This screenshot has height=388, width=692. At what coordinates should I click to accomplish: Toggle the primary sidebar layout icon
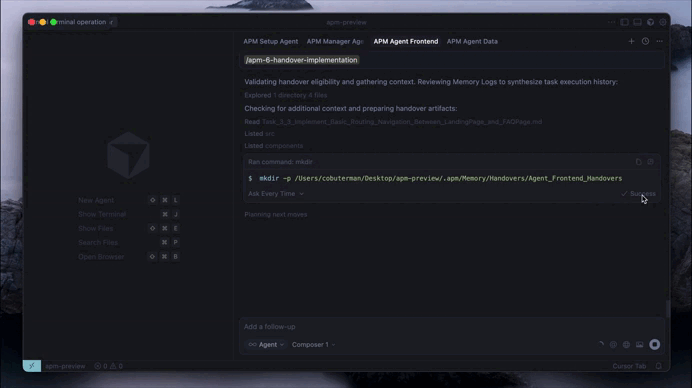coord(624,22)
